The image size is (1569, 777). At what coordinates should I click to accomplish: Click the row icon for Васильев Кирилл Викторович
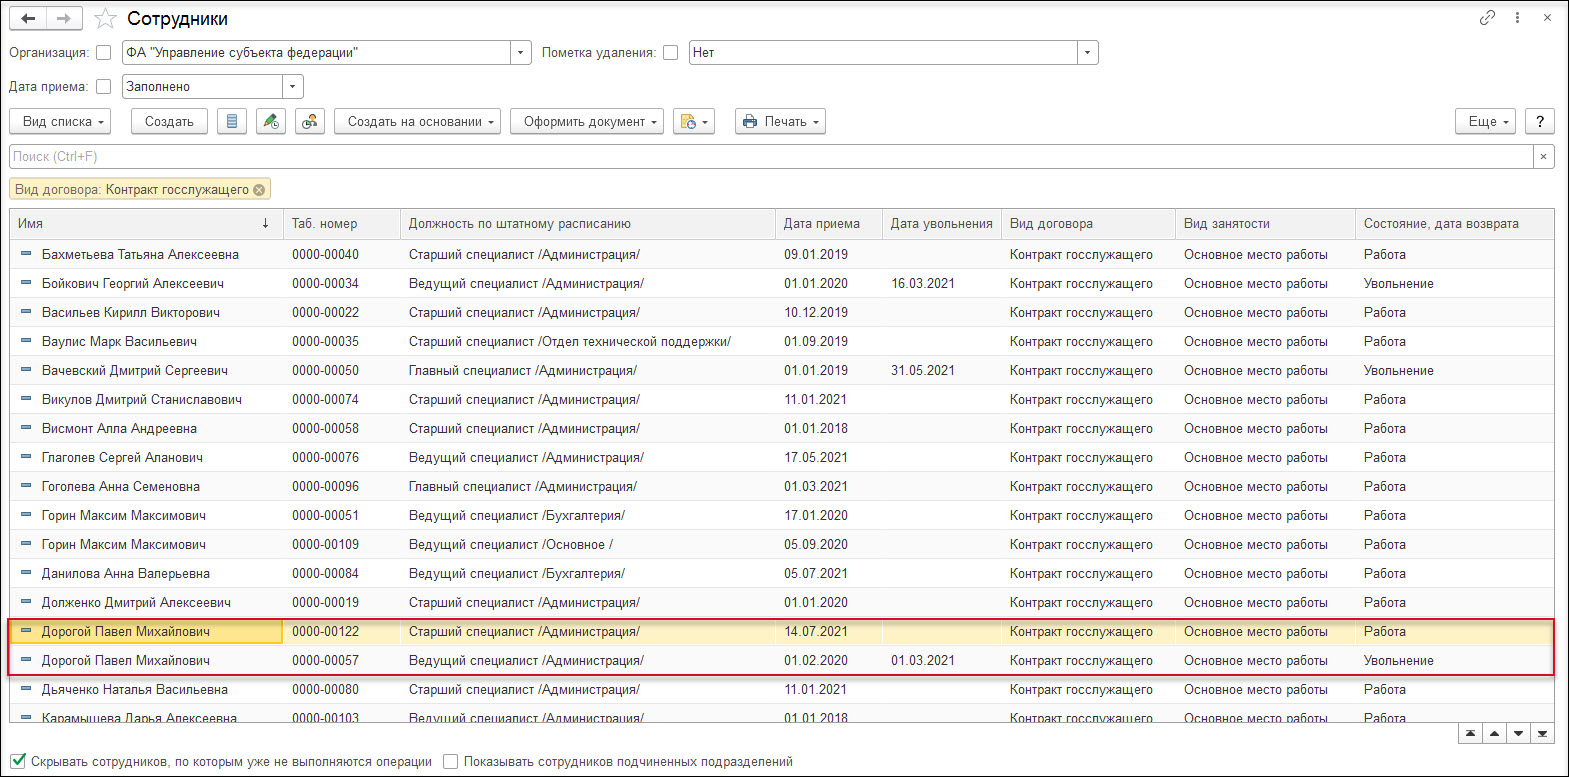26,312
